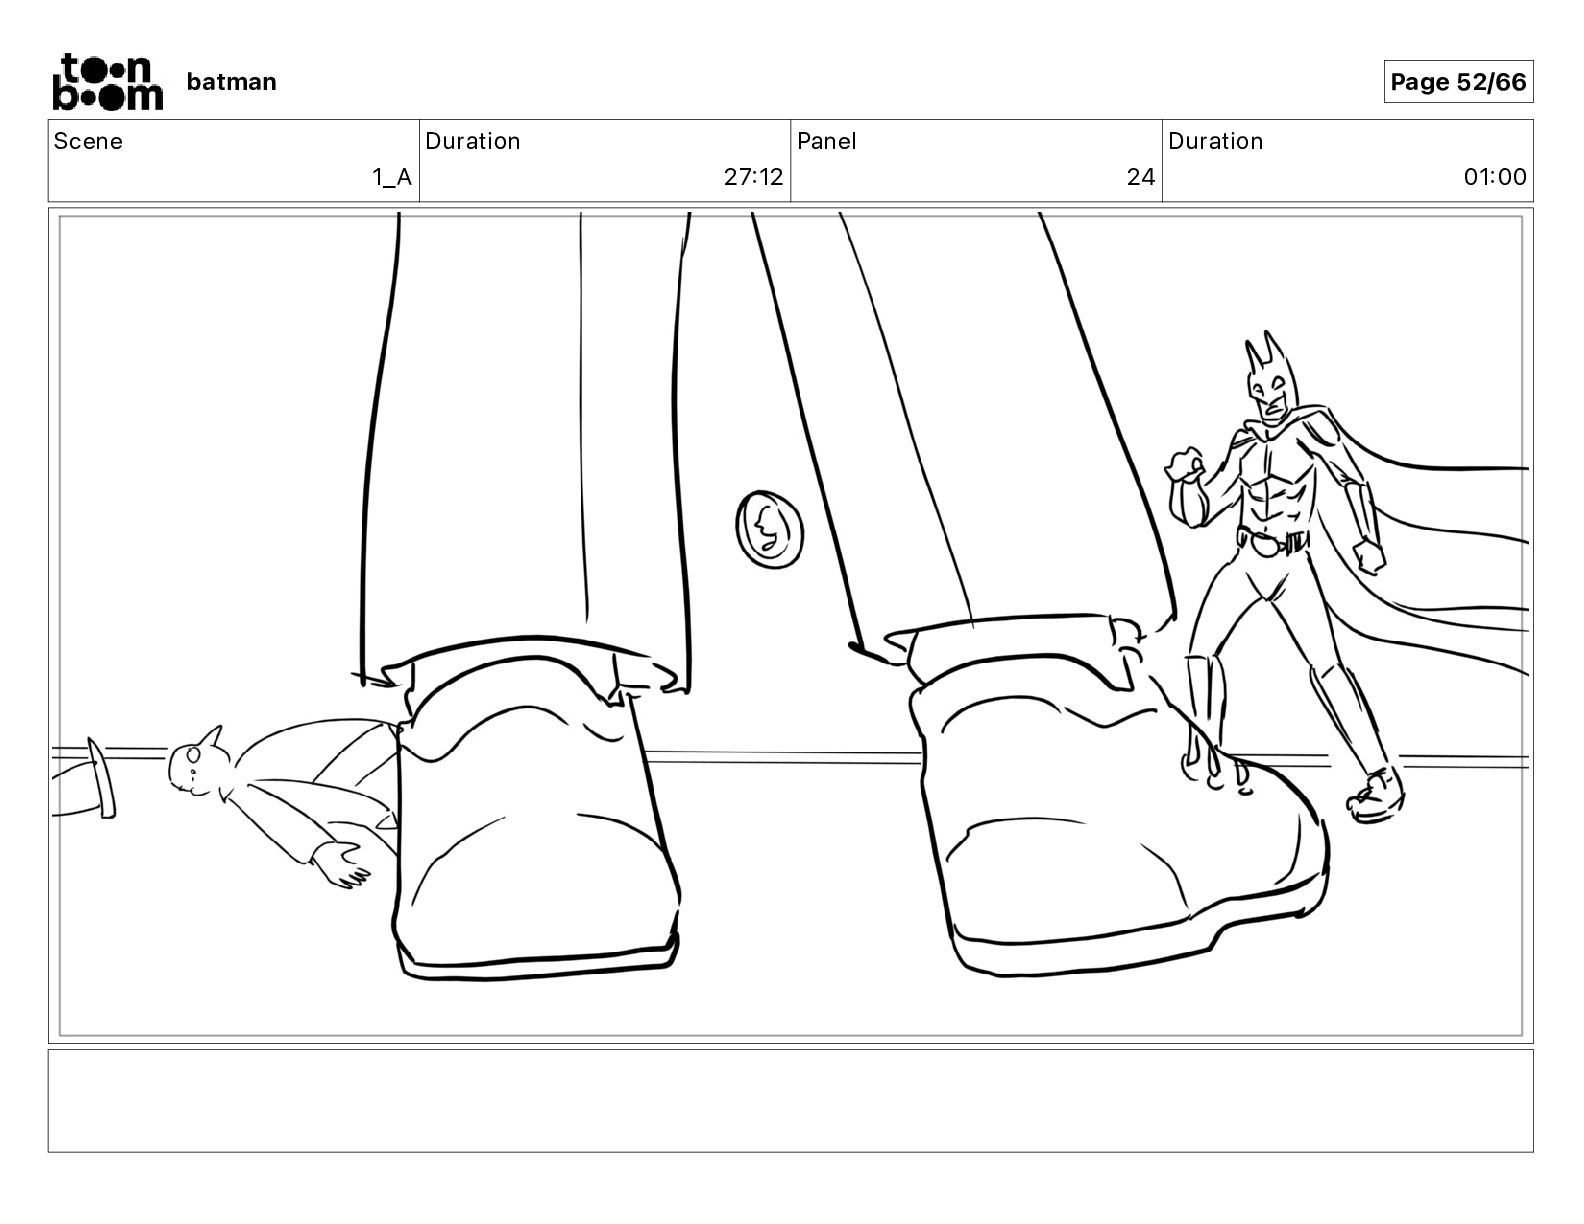1584x1224 pixels.
Task: Click the empty notes box below the panel
Action: pyautogui.click(x=791, y=1100)
